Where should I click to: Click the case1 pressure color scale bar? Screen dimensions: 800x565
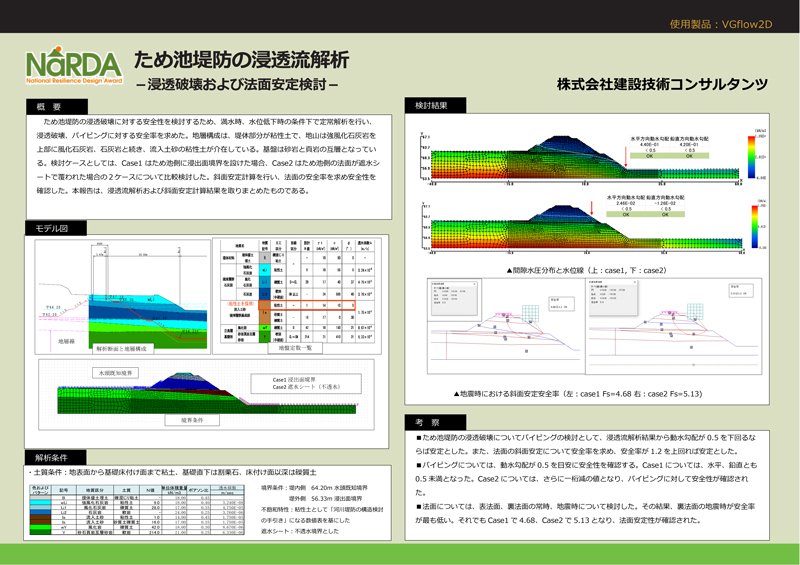click(x=751, y=157)
